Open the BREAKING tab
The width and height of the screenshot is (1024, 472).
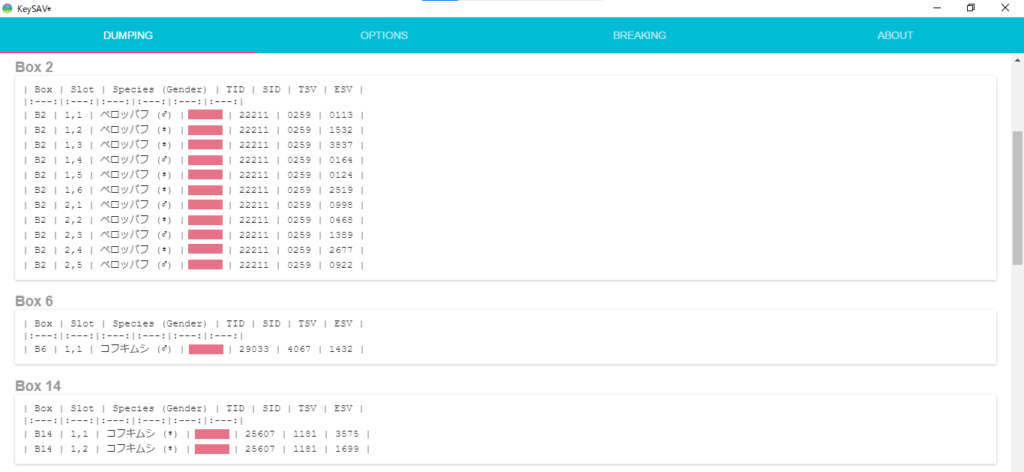click(639, 35)
